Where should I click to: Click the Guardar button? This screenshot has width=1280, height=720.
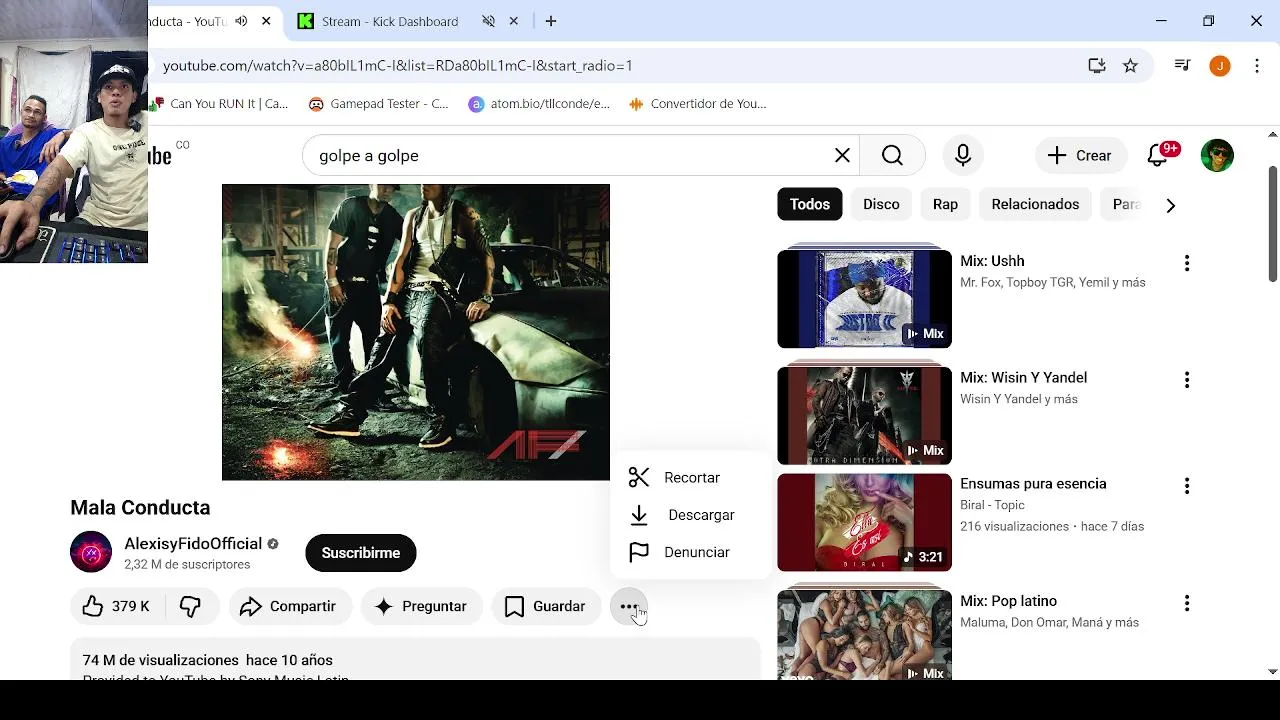click(546, 606)
